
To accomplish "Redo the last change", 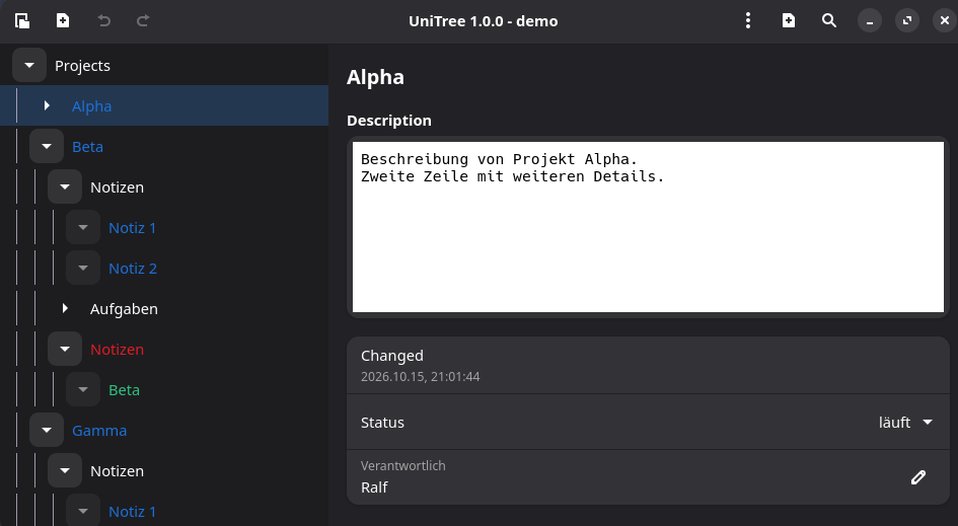I will click(143, 21).
